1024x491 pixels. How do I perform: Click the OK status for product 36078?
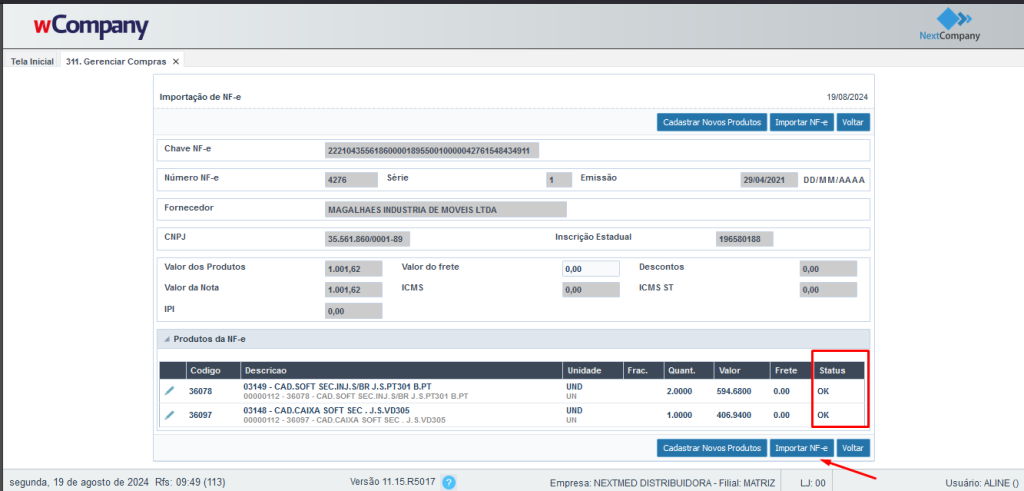click(x=823, y=391)
